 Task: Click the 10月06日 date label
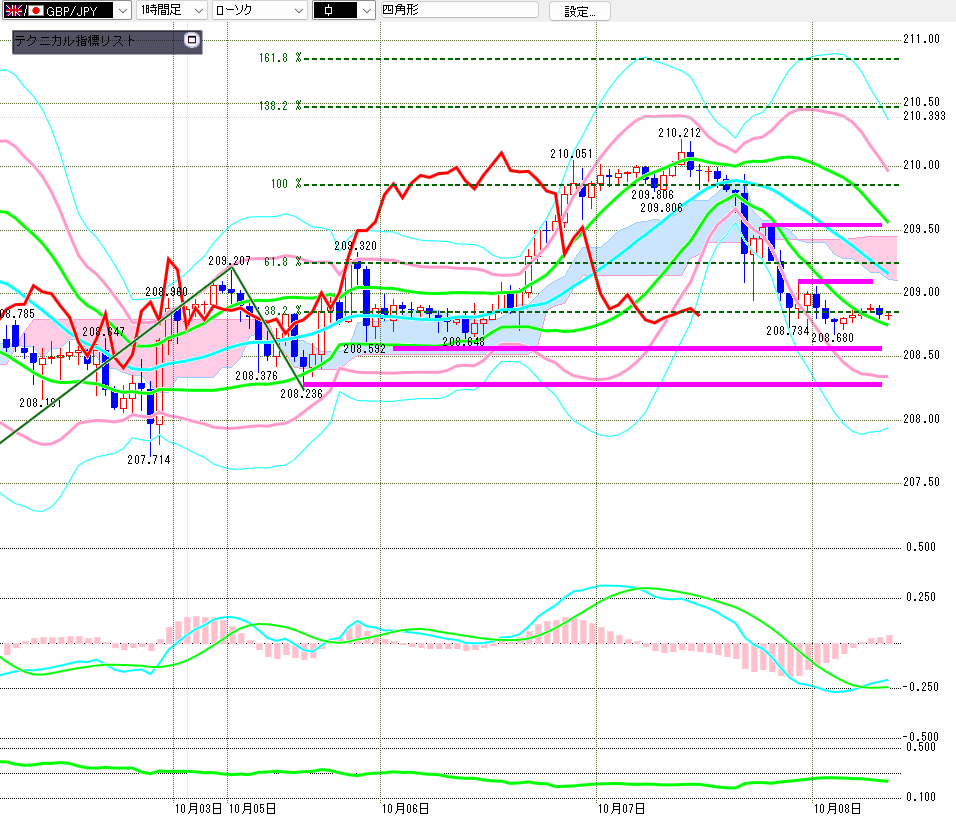pos(405,809)
